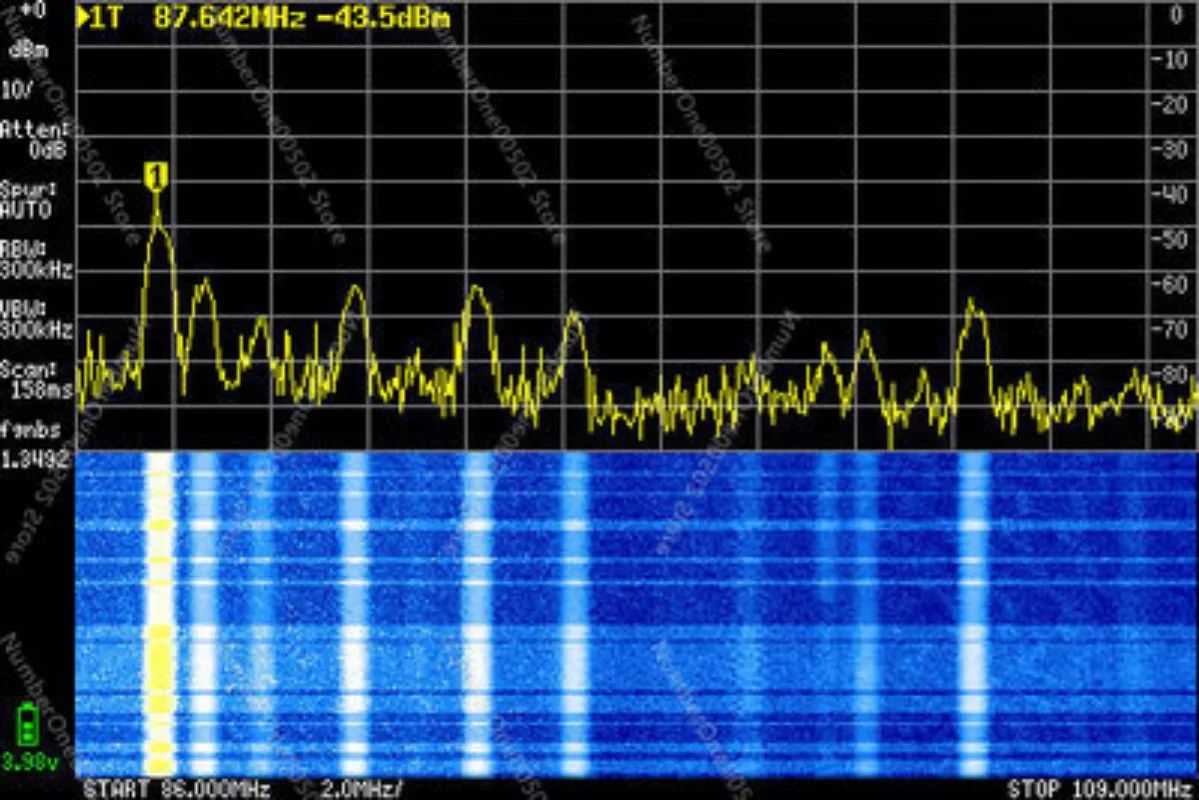
Task: Click marker 1 flag on the trace
Action: 156,177
